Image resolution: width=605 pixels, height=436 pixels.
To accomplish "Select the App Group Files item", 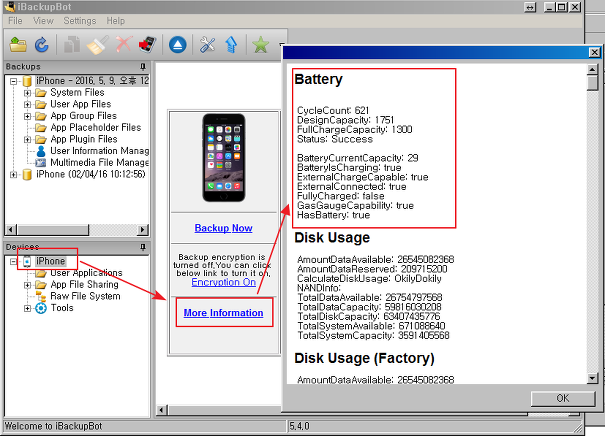I will [83, 116].
